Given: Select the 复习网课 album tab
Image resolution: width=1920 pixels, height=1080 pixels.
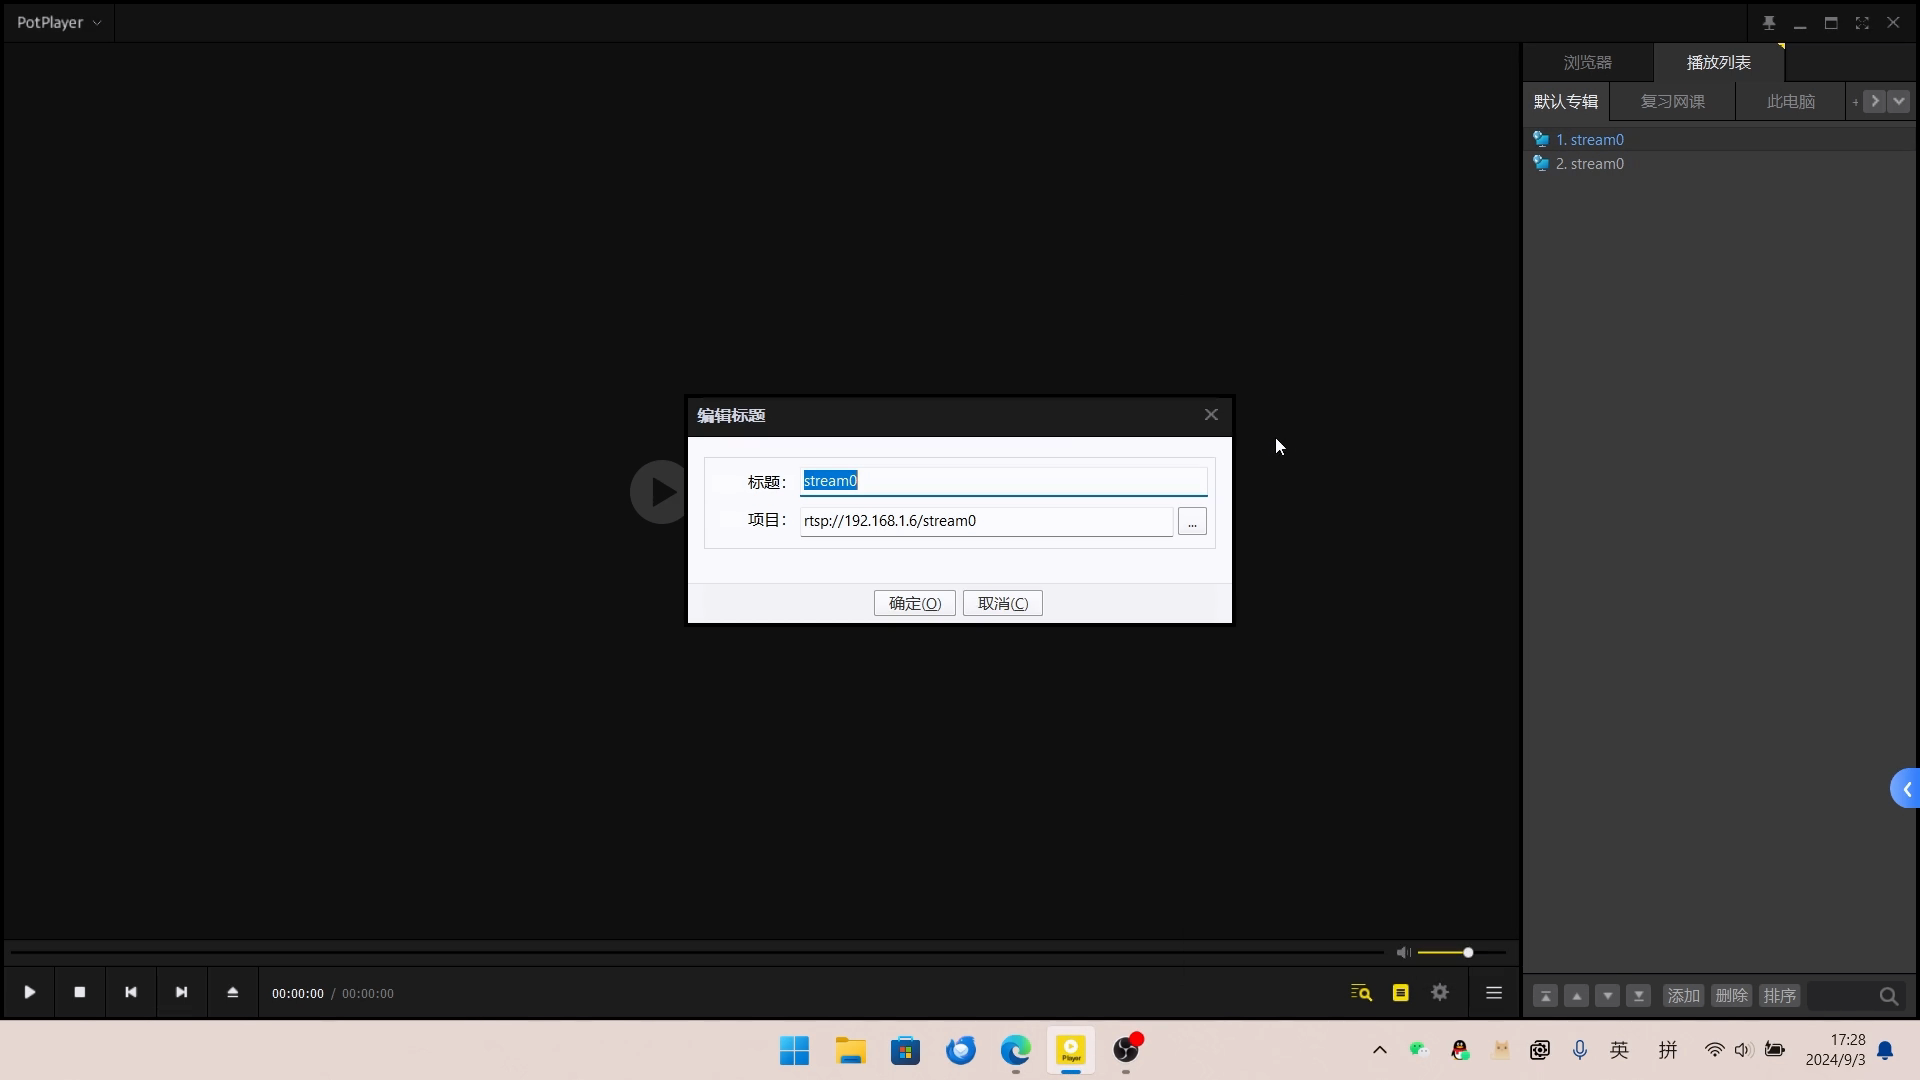Looking at the screenshot, I should pyautogui.click(x=1672, y=102).
